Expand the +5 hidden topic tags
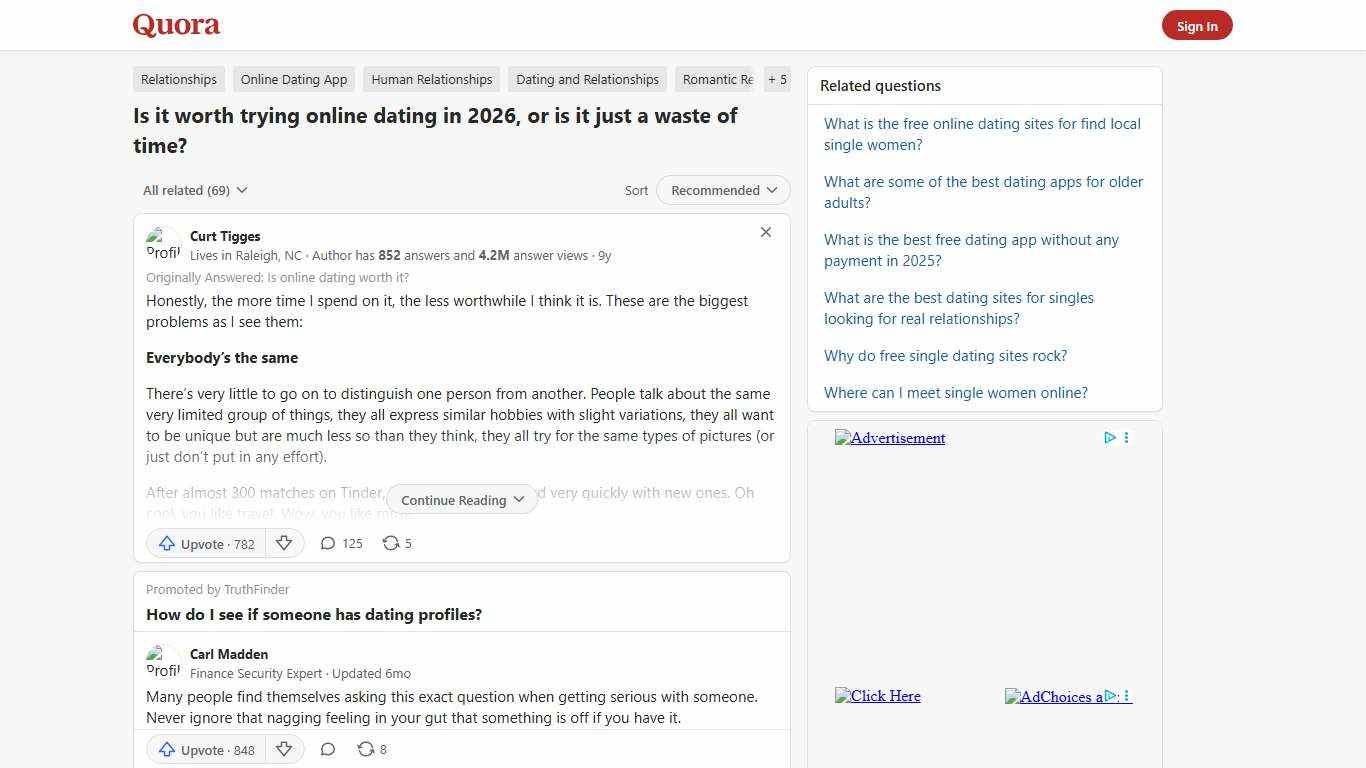This screenshot has height=768, width=1366. pos(777,79)
